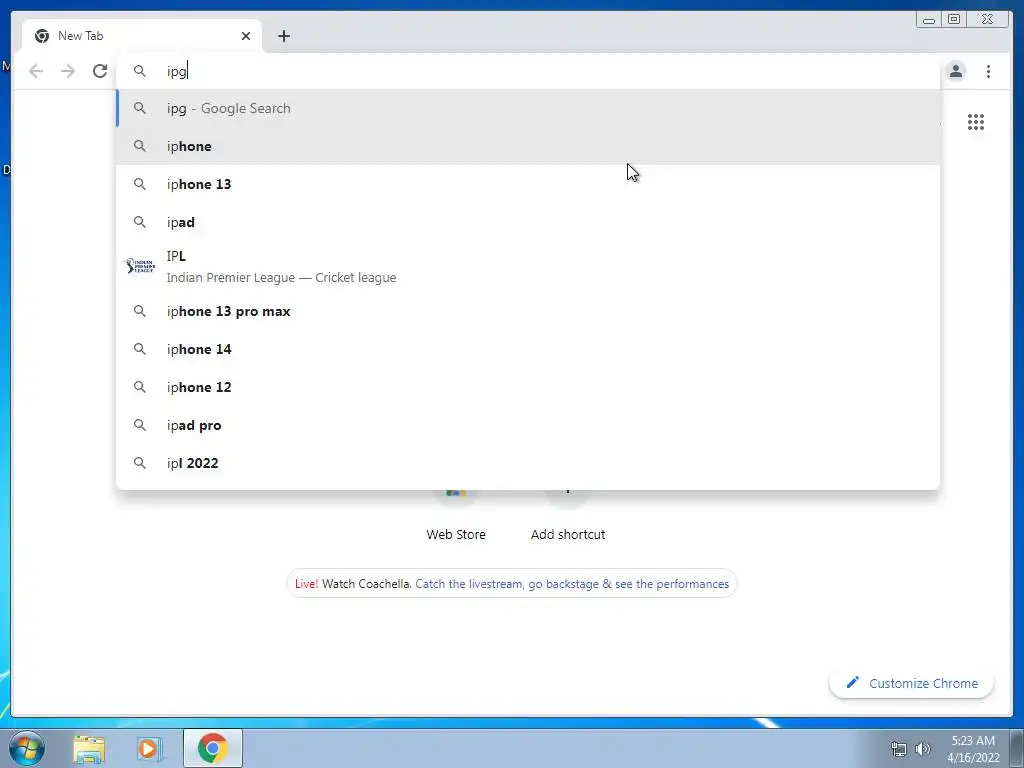Click the Reload page icon
Viewport: 1024px width, 768px height.
pos(100,71)
